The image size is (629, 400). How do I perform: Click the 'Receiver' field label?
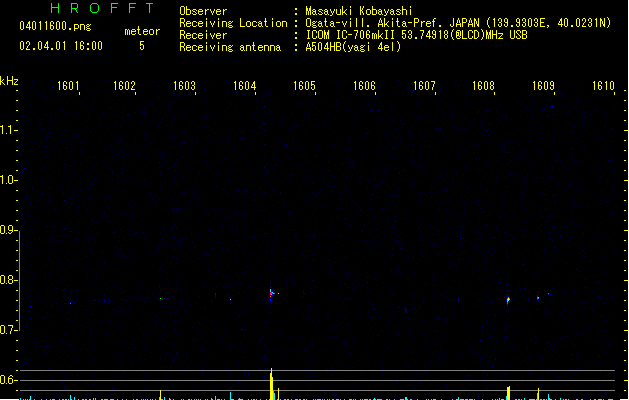tap(203, 35)
